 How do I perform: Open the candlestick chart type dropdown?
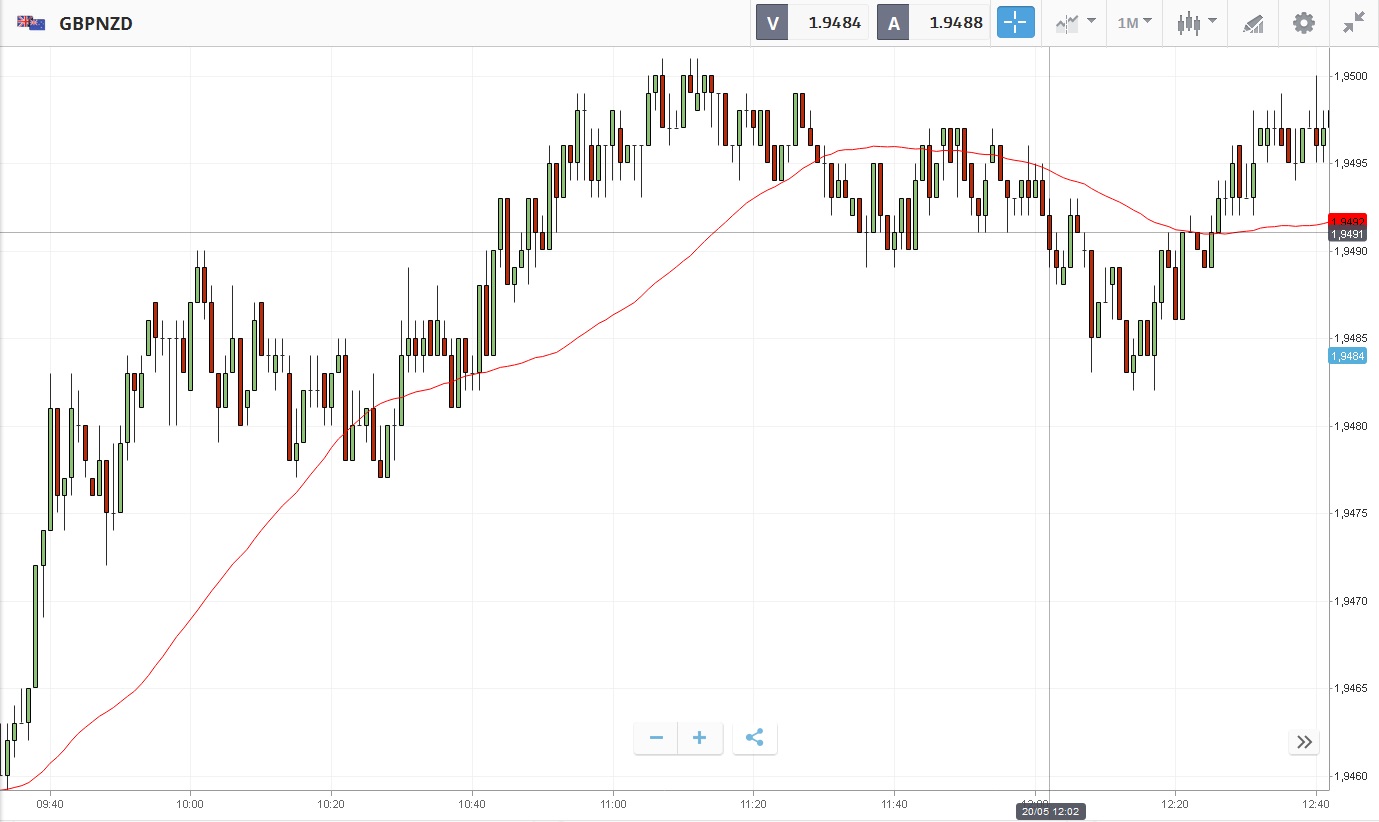point(1196,22)
